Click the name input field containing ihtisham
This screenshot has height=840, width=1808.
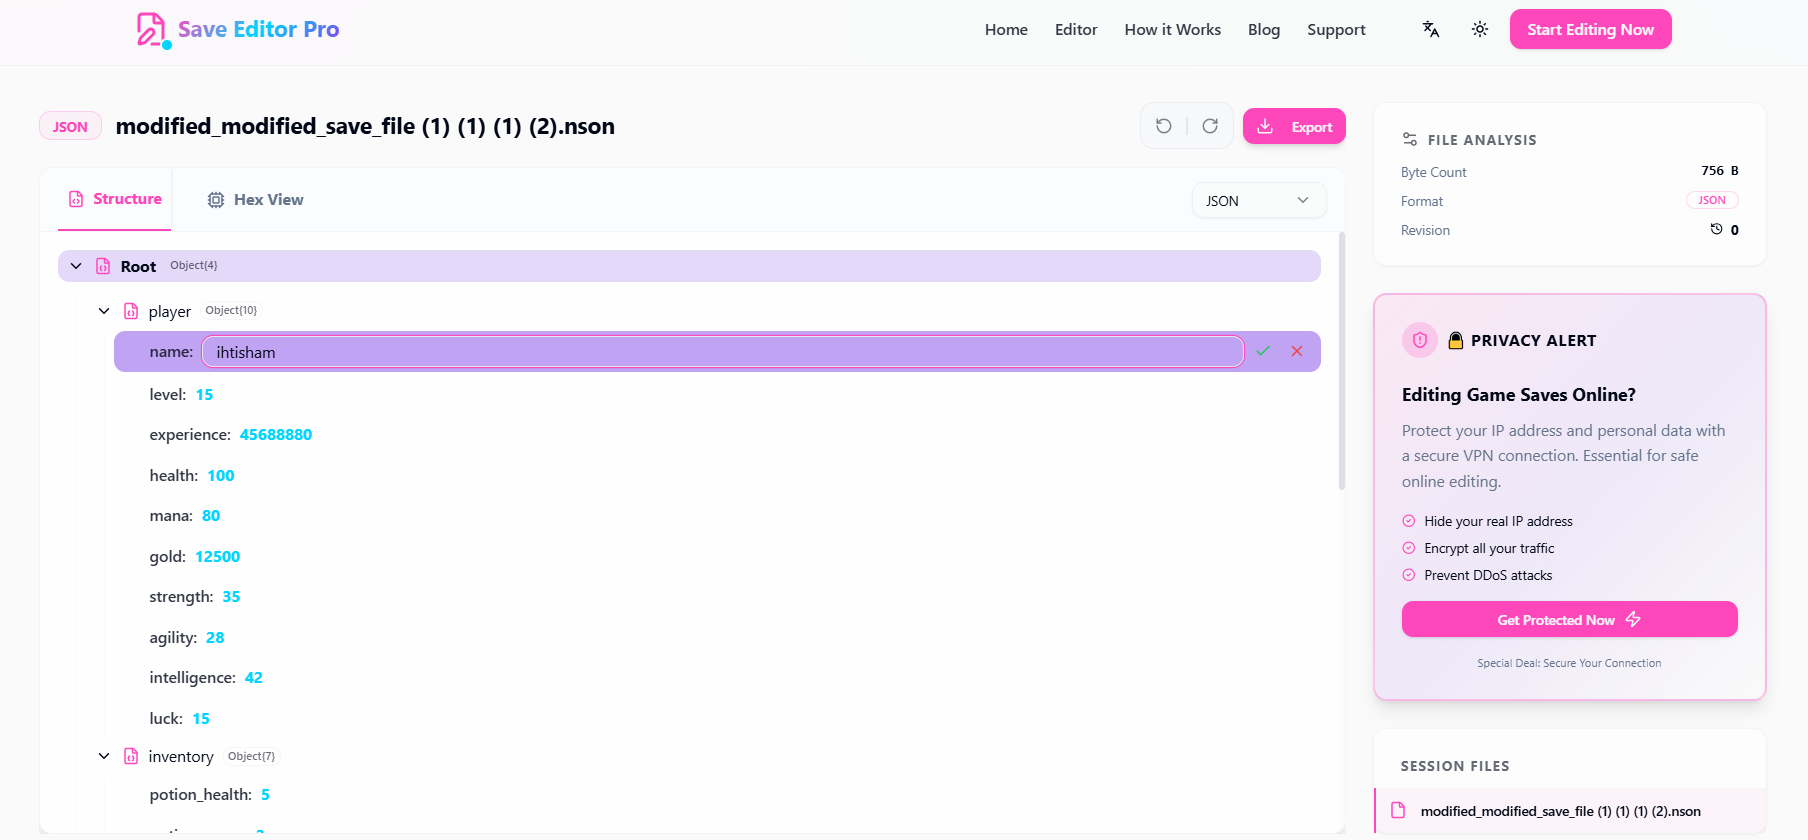tap(723, 352)
